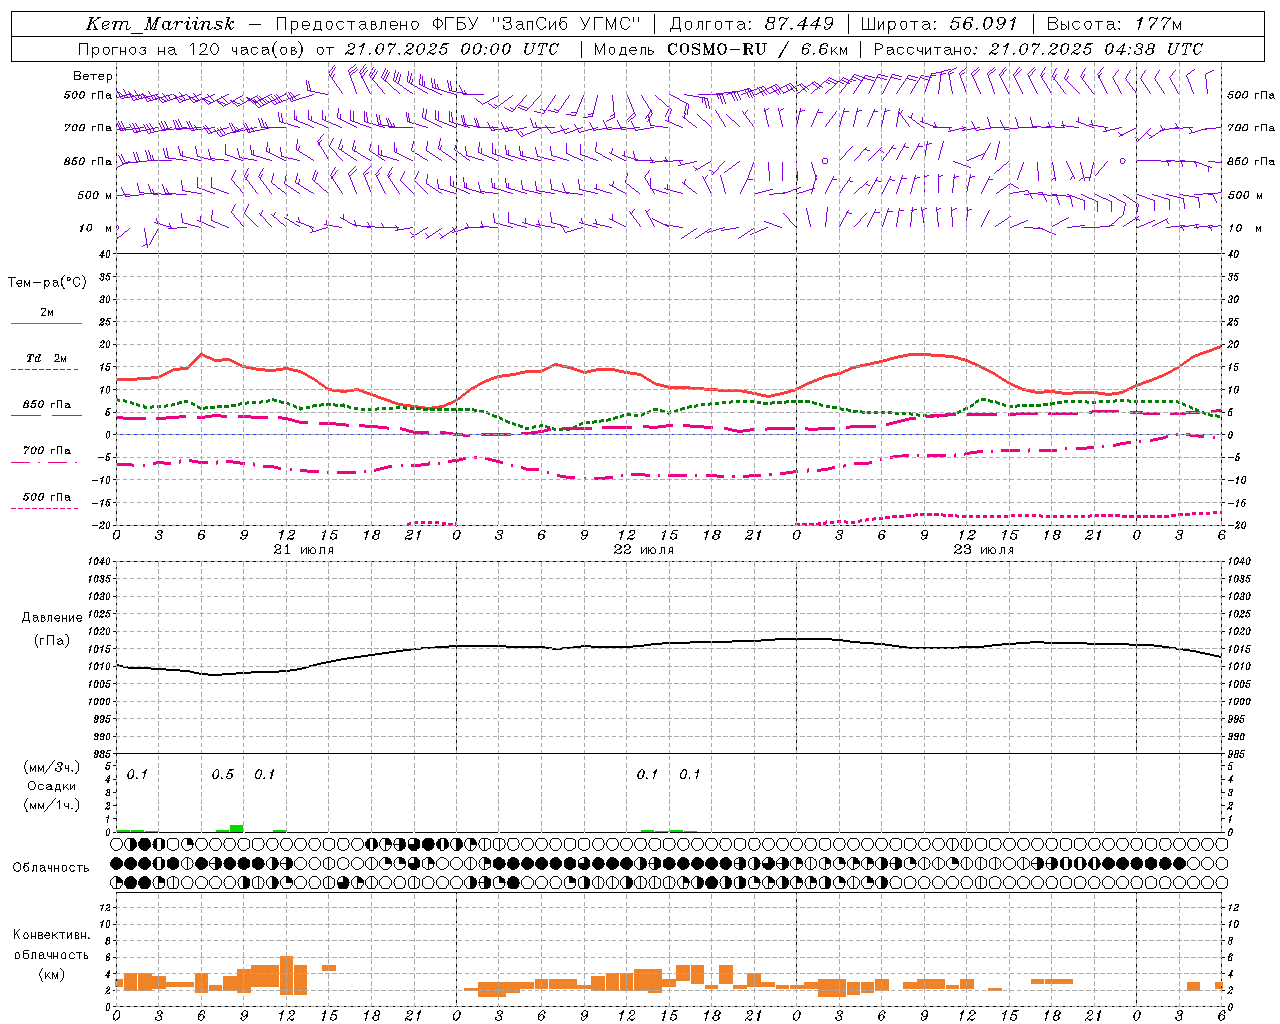This screenshot has height=1024, width=1280.
Task: Click the "Тем-ра(°C)" temperature panel label
Action: point(47,283)
